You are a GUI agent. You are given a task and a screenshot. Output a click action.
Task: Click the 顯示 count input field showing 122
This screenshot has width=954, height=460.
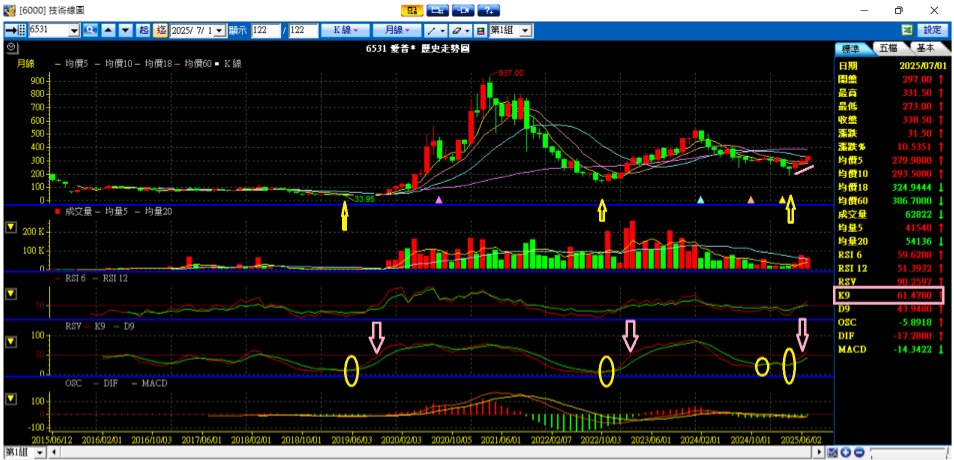pos(265,31)
